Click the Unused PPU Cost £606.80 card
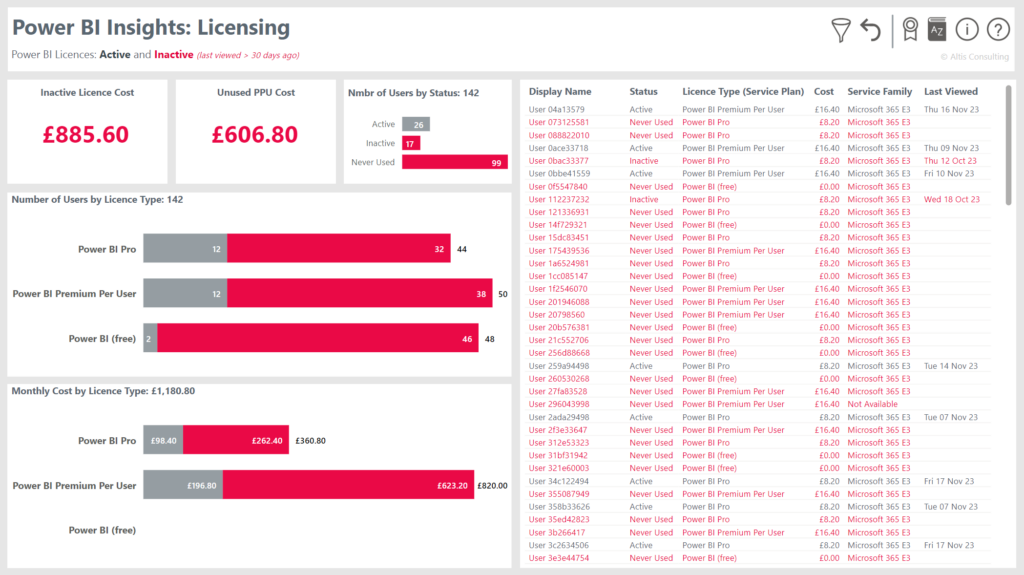The image size is (1024, 575). pos(255,131)
